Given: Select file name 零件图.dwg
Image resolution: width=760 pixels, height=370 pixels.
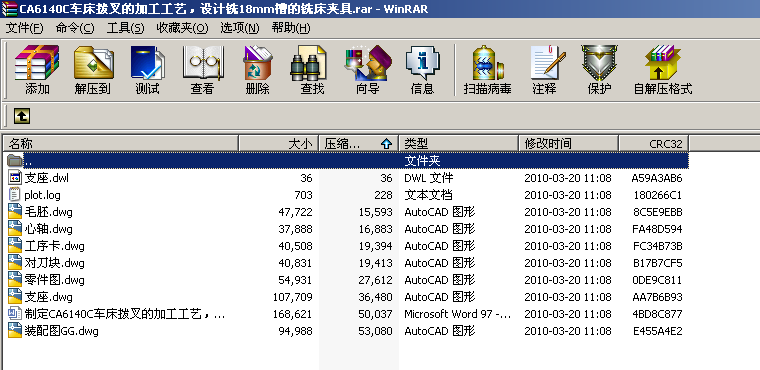Looking at the screenshot, I should pyautogui.click(x=54, y=280).
